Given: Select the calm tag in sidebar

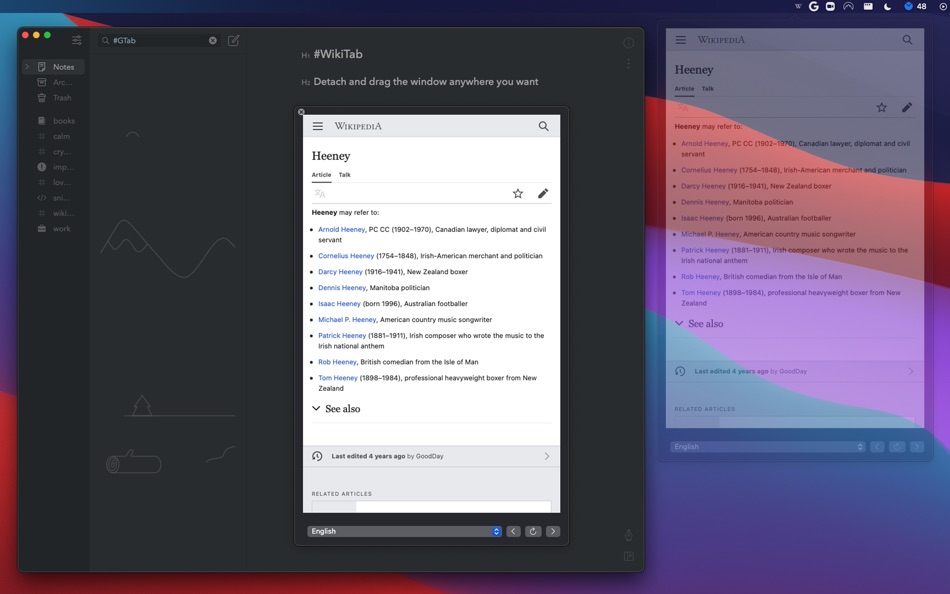Looking at the screenshot, I should coord(55,136).
